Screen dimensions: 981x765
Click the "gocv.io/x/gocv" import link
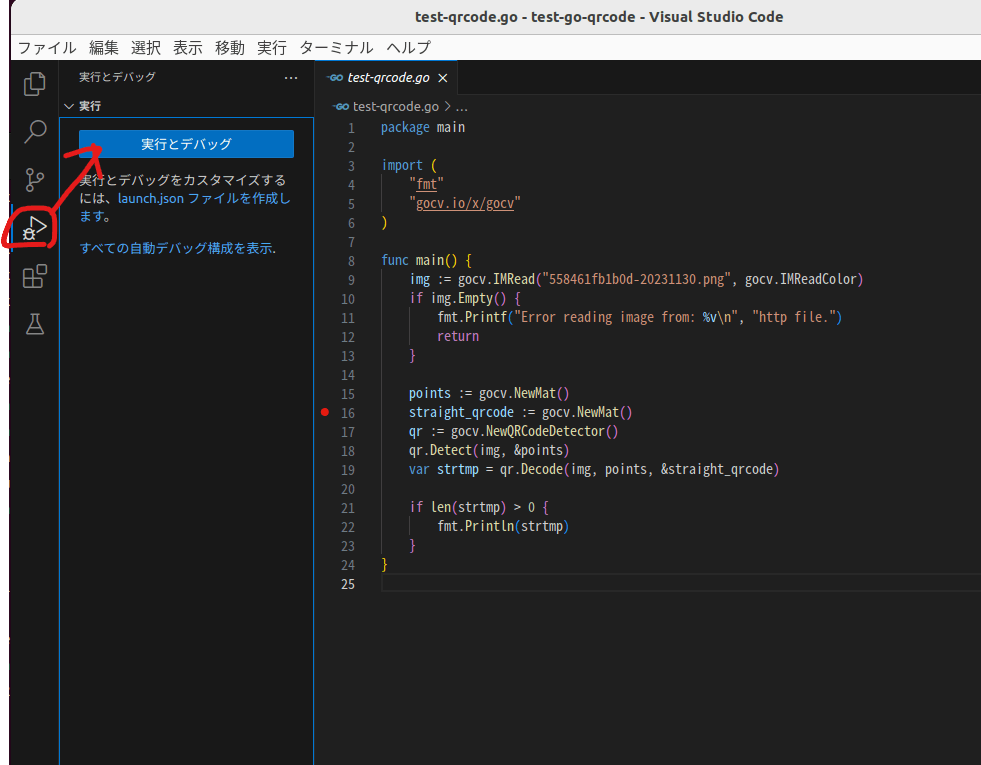tap(465, 203)
